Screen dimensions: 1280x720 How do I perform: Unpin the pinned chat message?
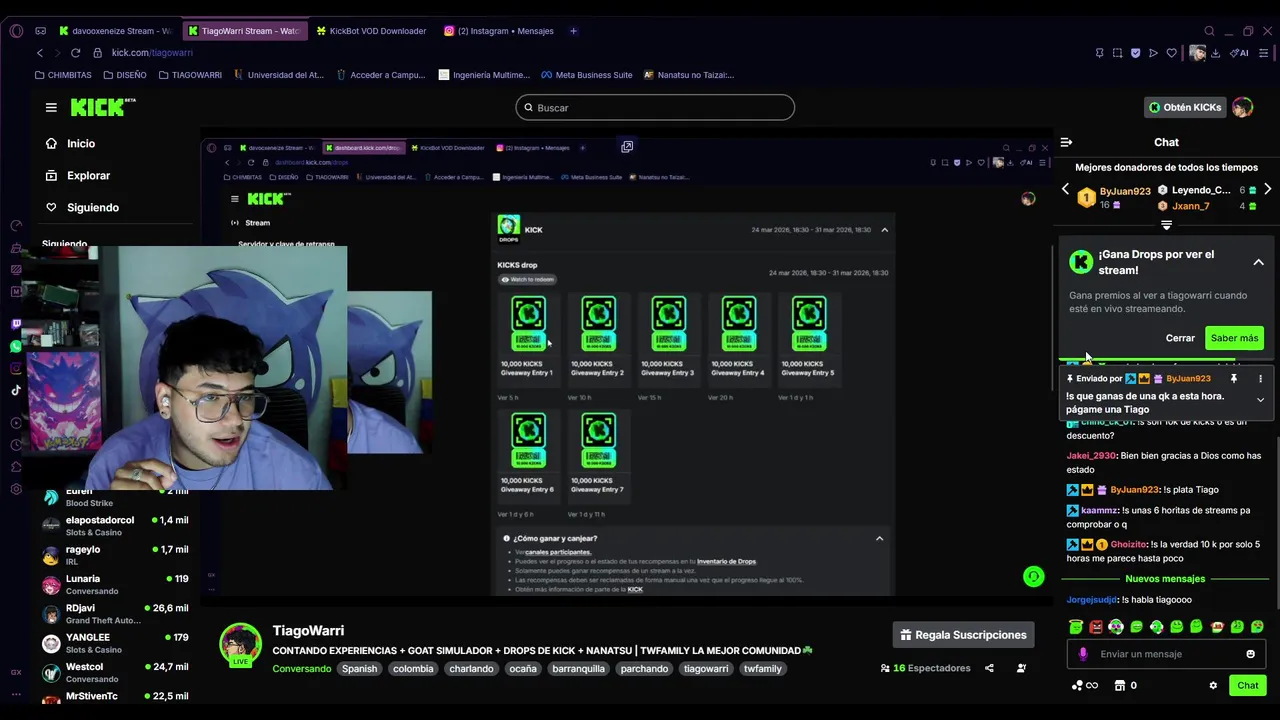(x=1233, y=379)
